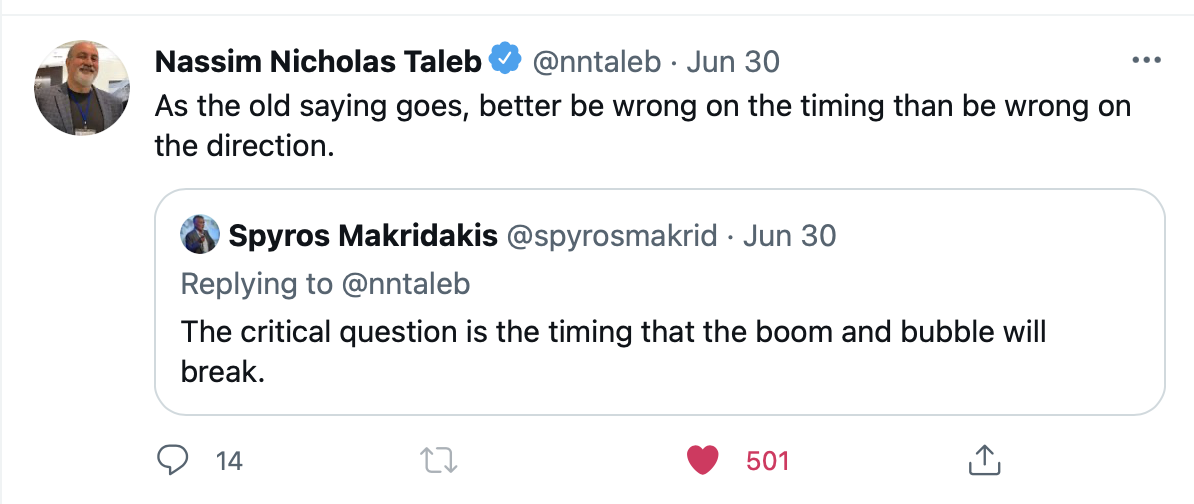Open Nassim Nicholas Taleb's profile picture
This screenshot has height=504, width=1194.
tap(82, 88)
